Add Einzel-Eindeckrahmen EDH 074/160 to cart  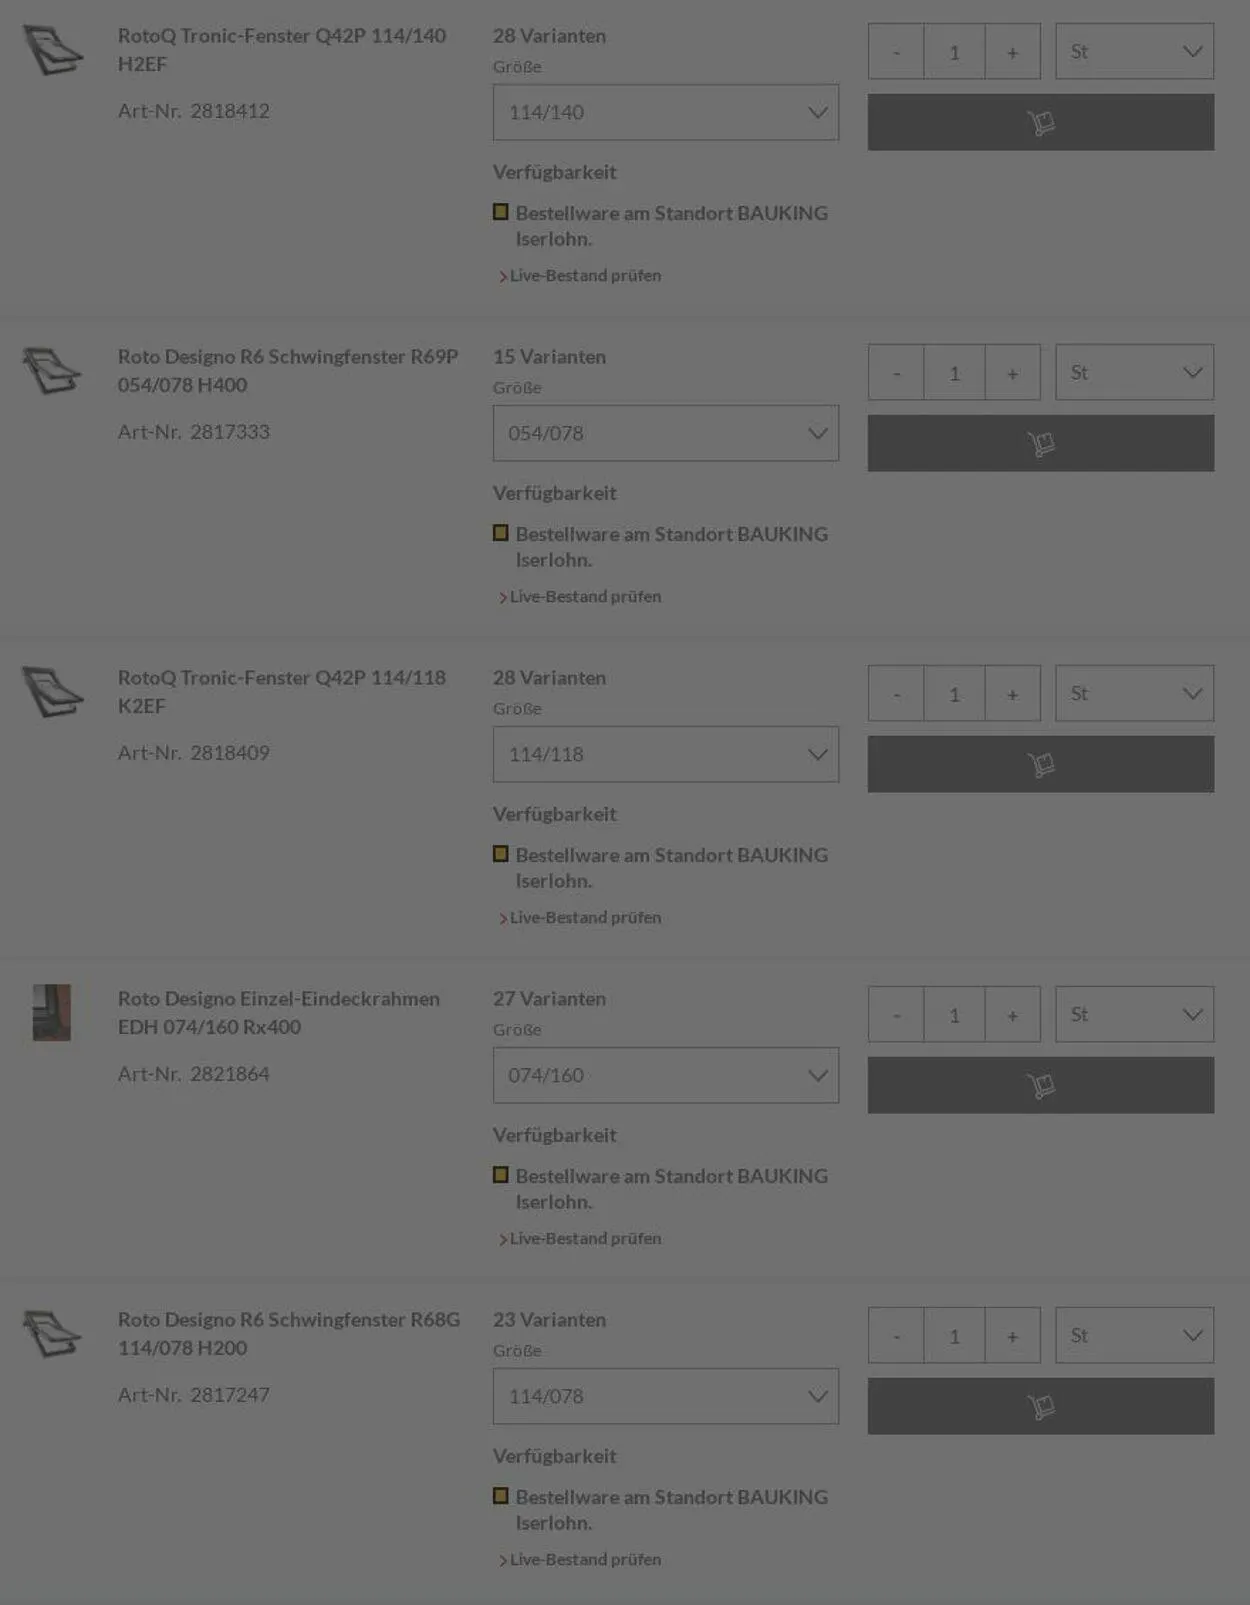point(1040,1085)
